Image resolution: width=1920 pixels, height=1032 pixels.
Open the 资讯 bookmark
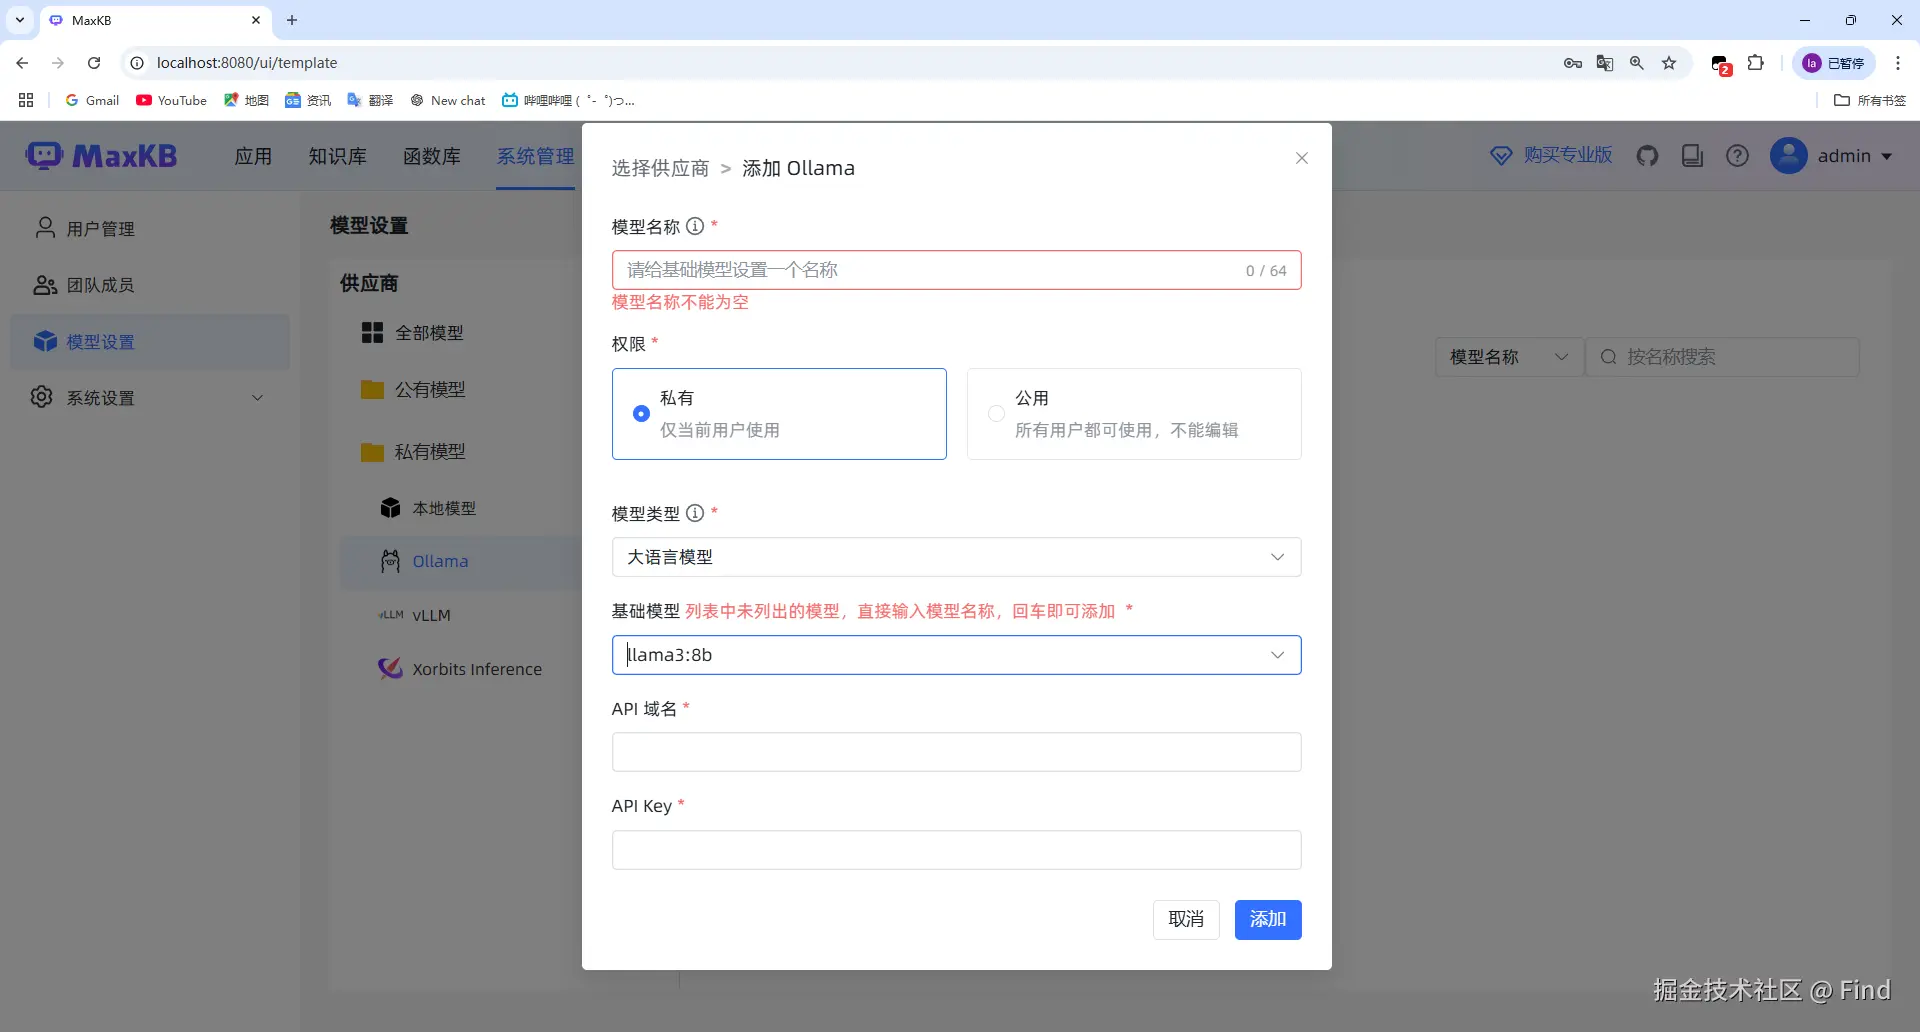[x=308, y=100]
